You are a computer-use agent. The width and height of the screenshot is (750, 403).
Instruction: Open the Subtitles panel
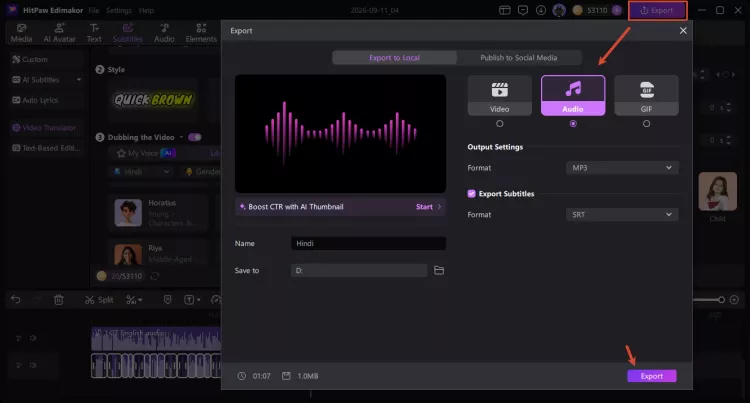click(128, 33)
